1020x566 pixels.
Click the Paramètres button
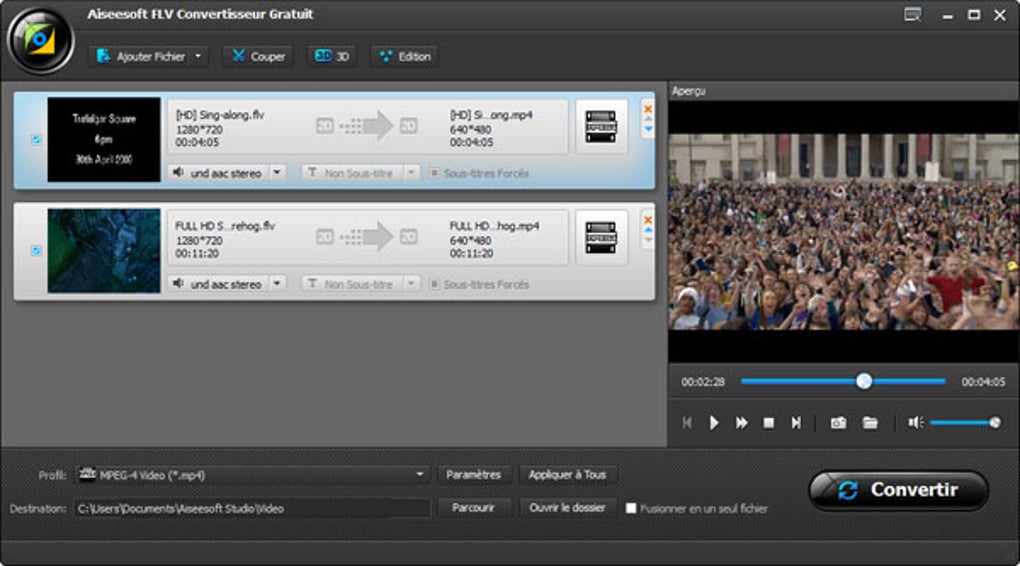(474, 475)
